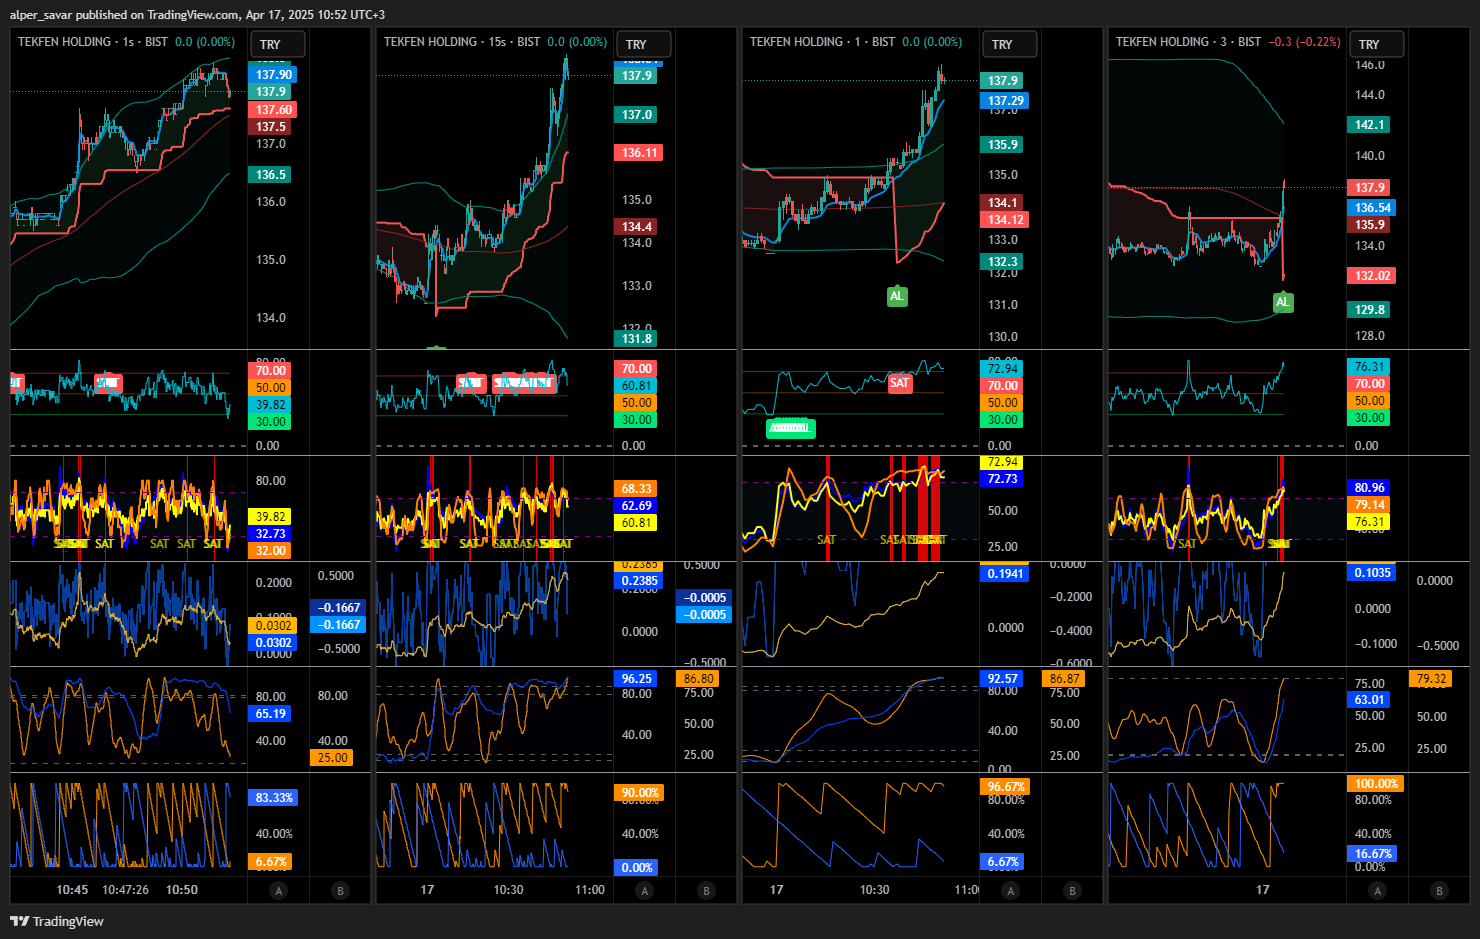Select red 132.02 label in 3-minute chart
Image resolution: width=1480 pixels, height=939 pixels.
coord(1372,276)
